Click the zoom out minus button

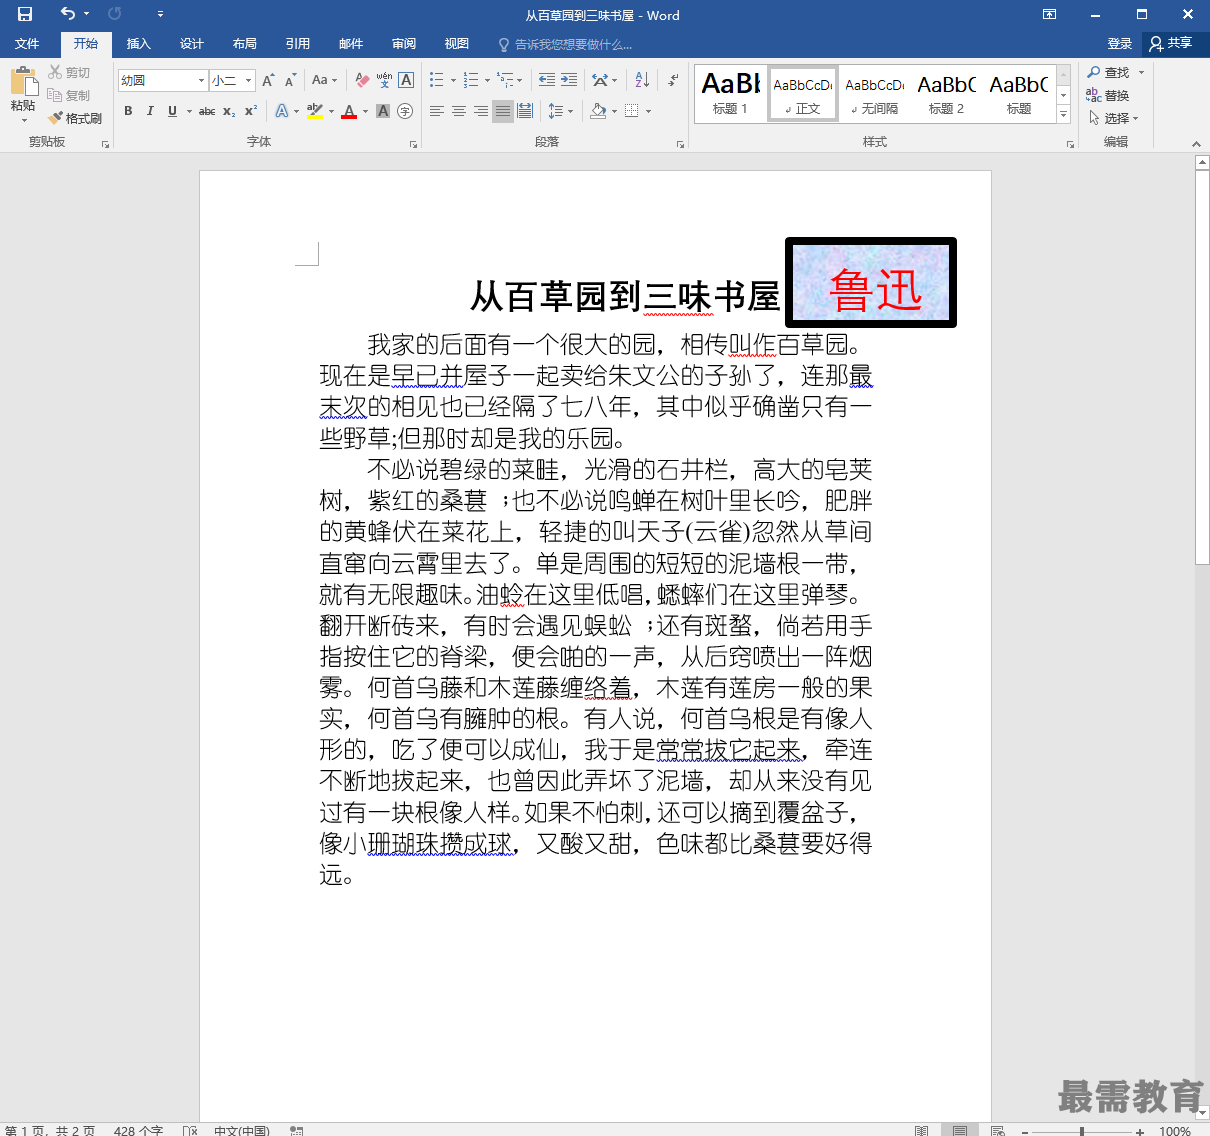(1025, 1131)
